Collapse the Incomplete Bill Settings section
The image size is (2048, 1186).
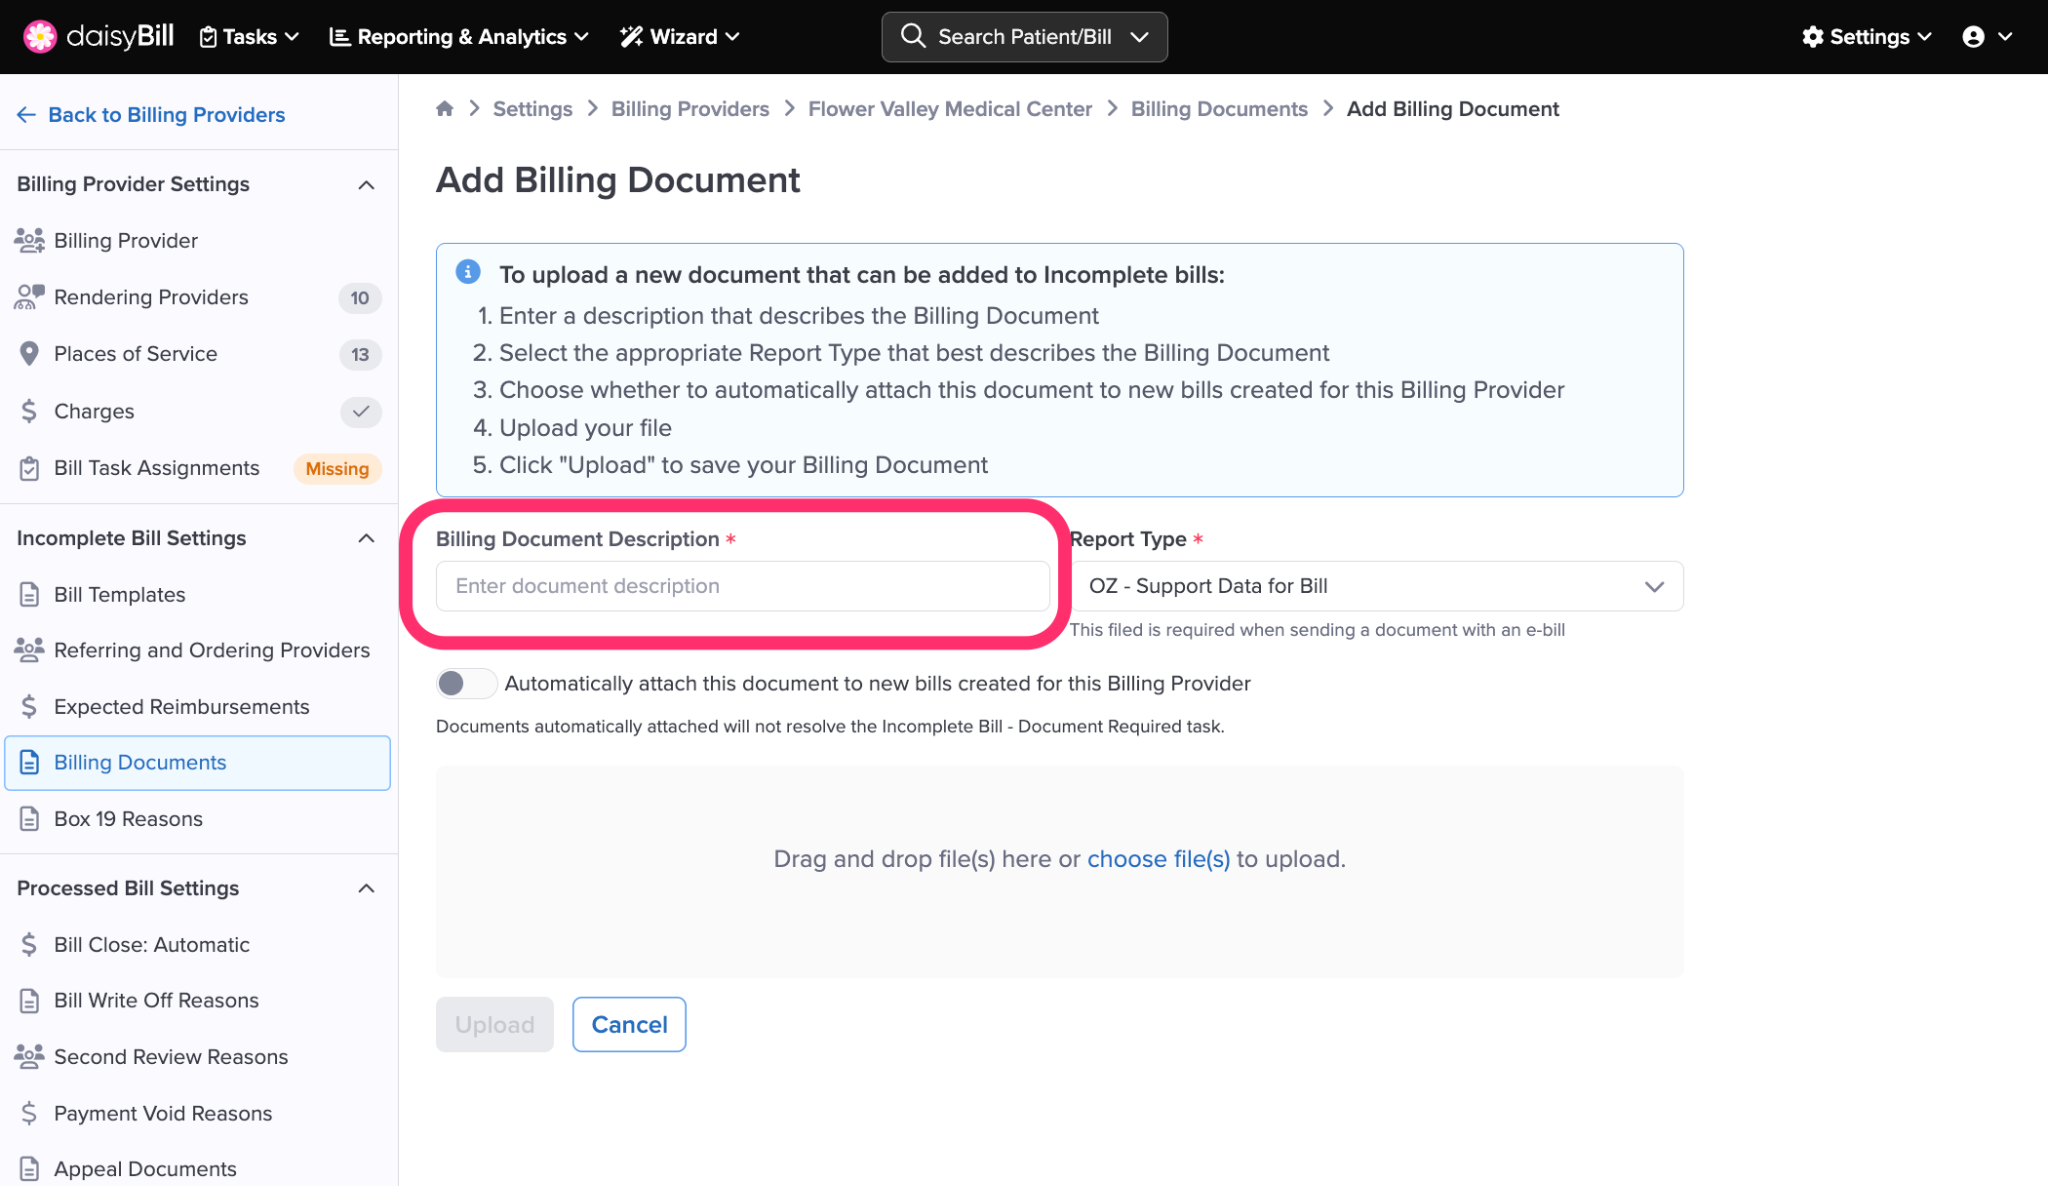point(366,538)
